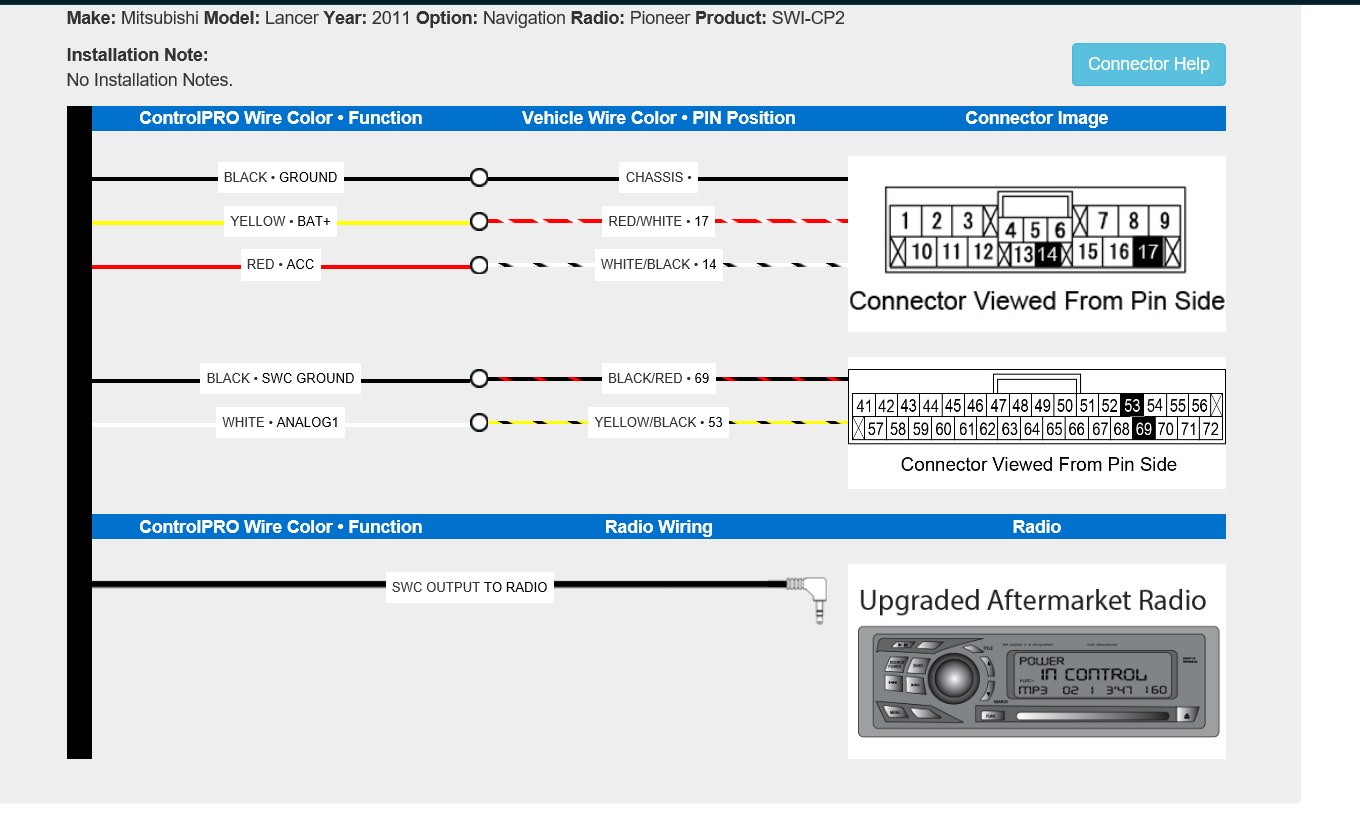
Task: Open the Connector Help button
Action: (1148, 64)
